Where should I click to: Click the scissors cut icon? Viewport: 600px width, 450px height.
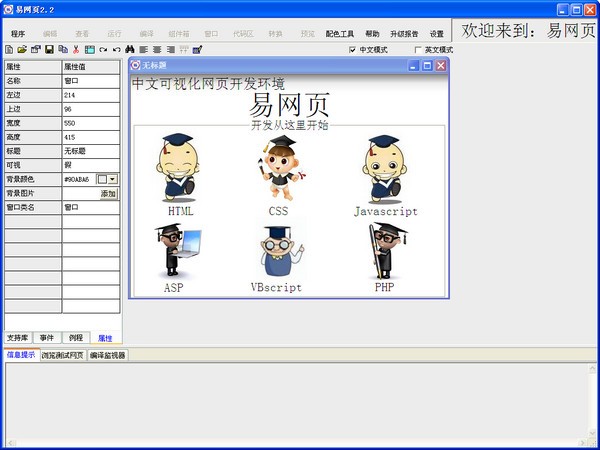tap(76, 49)
